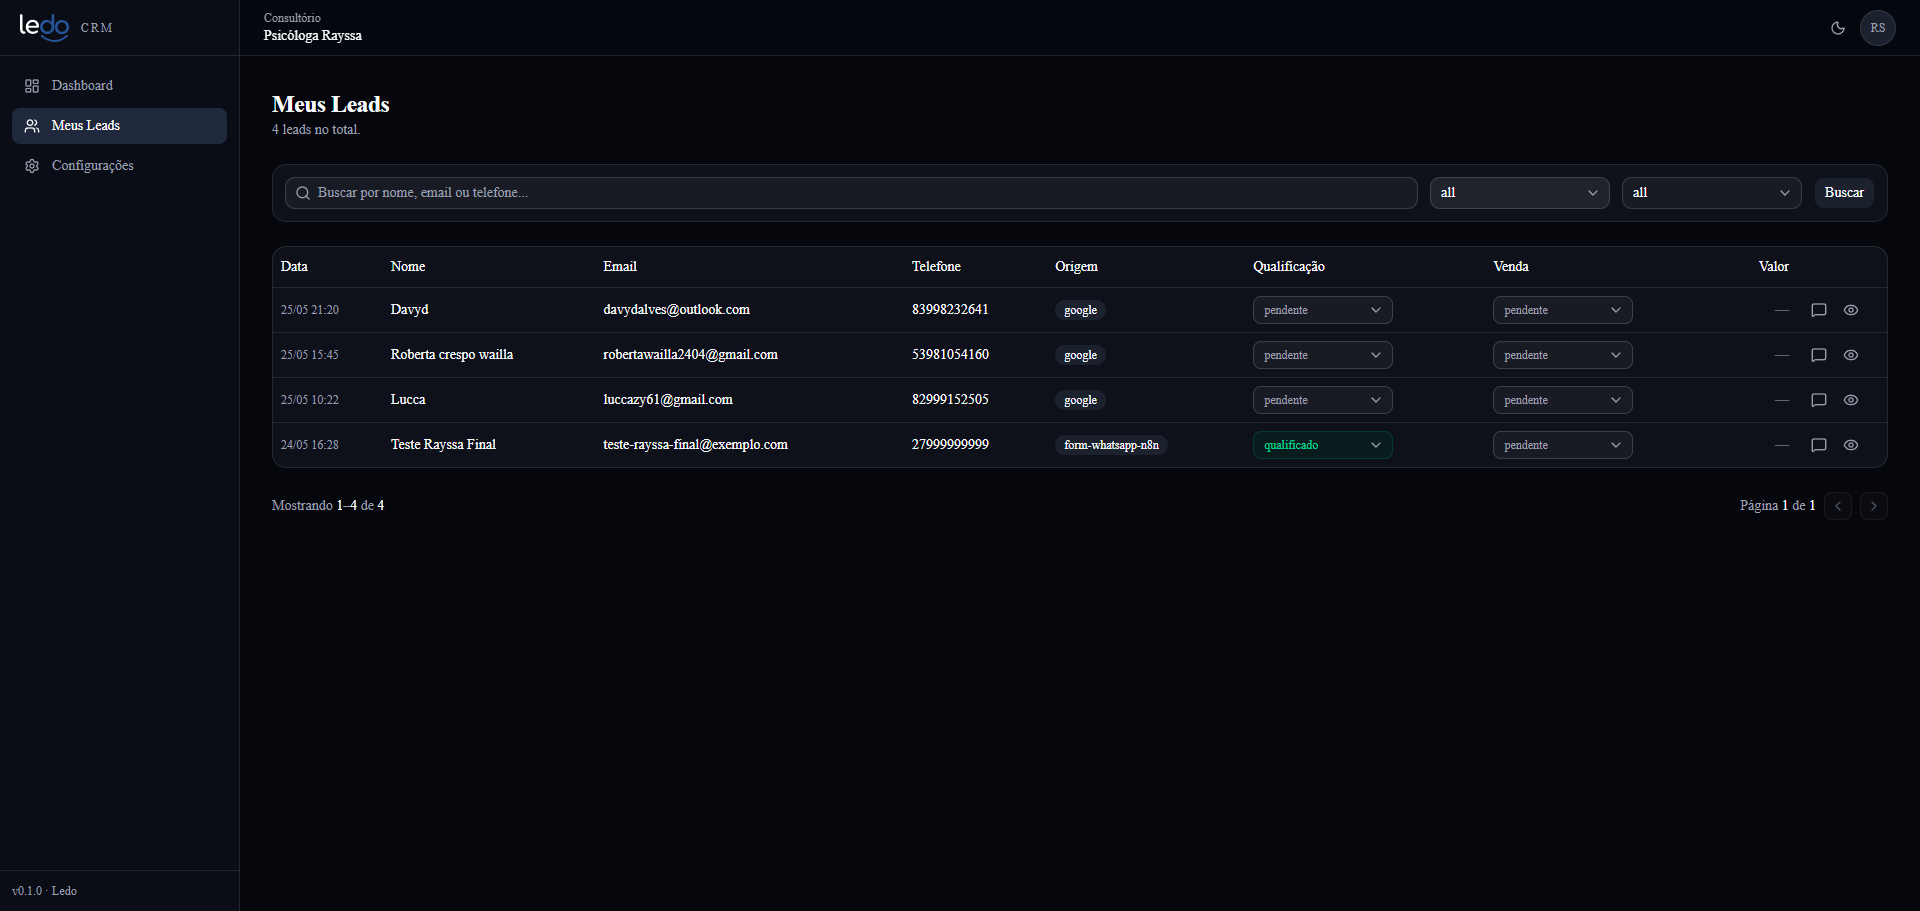Screen dimensions: 1920x911
Task: Click the name Teste Rayssa Final
Action: point(443,445)
